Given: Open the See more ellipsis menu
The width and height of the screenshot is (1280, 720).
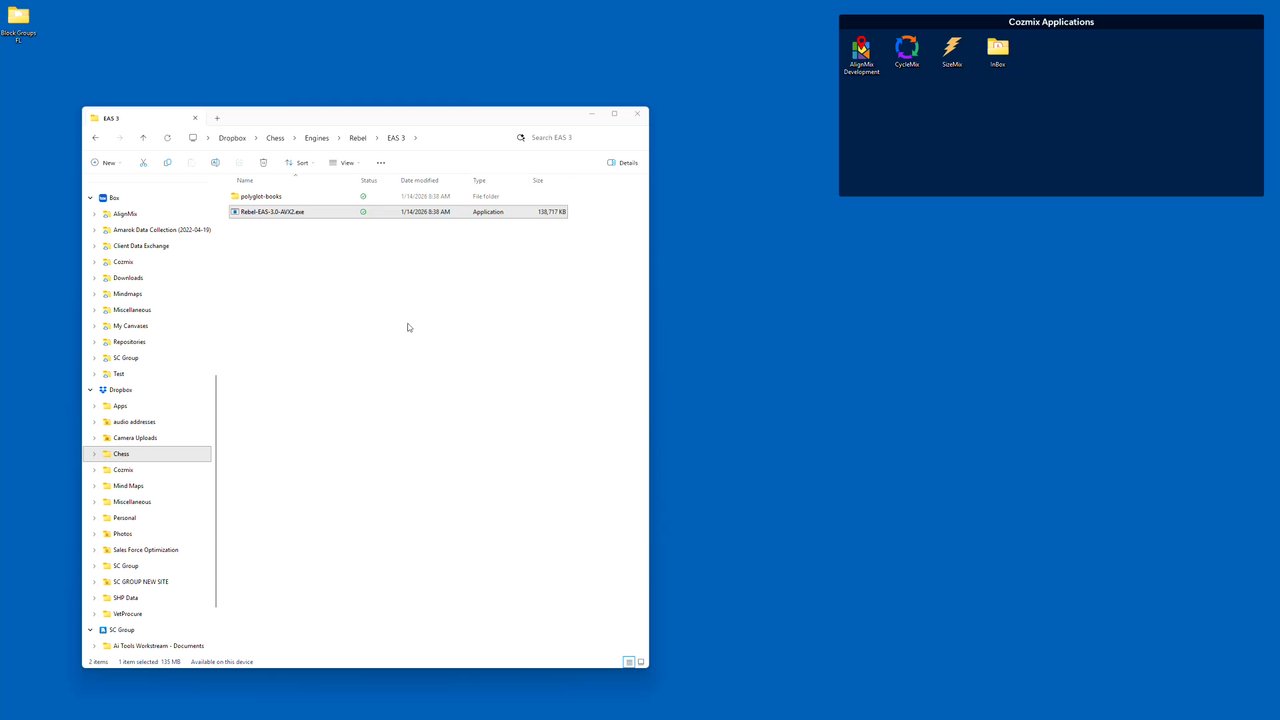Looking at the screenshot, I should (381, 163).
